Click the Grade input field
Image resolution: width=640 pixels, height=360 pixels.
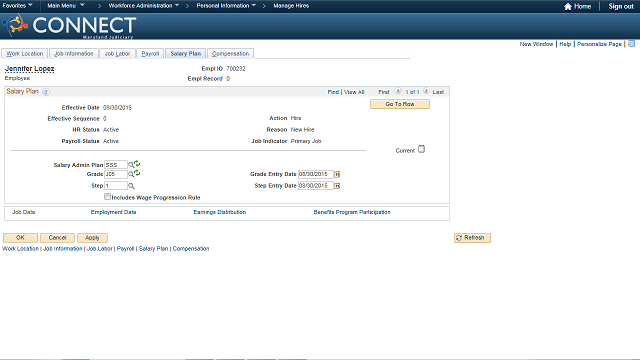click(116, 174)
